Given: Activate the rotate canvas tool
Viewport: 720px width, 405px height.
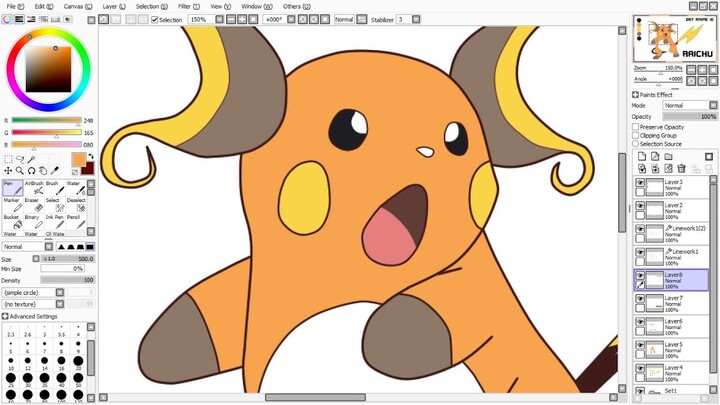Looking at the screenshot, I should 31,171.
